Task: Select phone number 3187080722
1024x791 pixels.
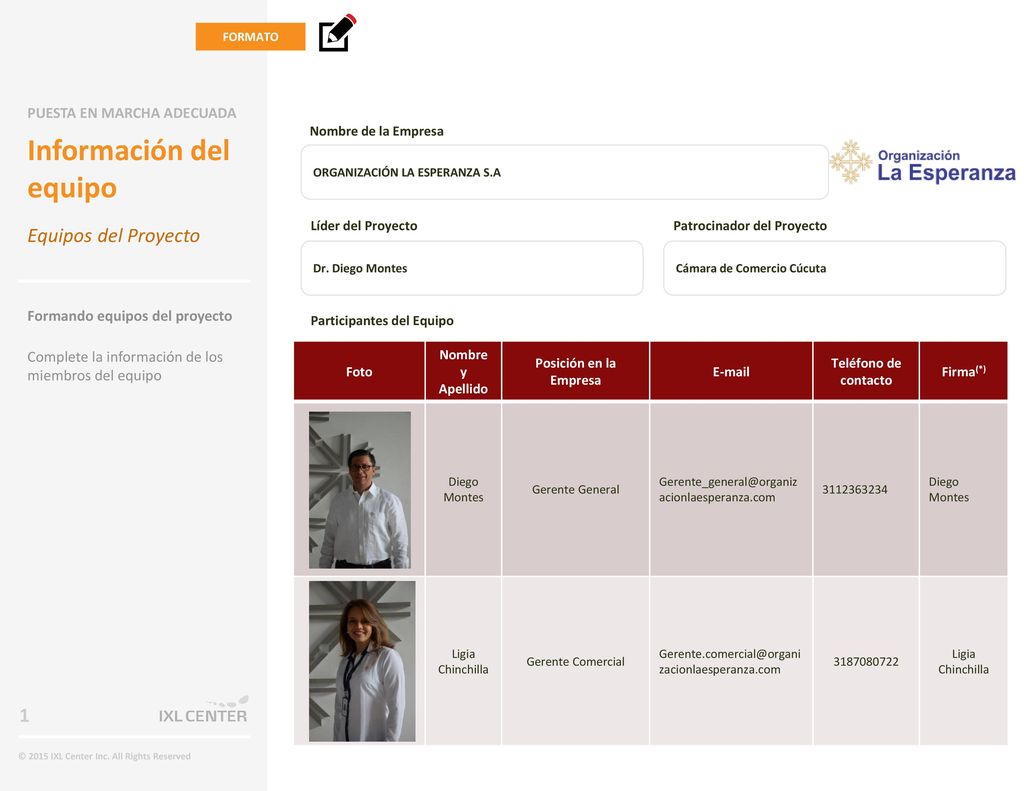Action: coord(866,661)
